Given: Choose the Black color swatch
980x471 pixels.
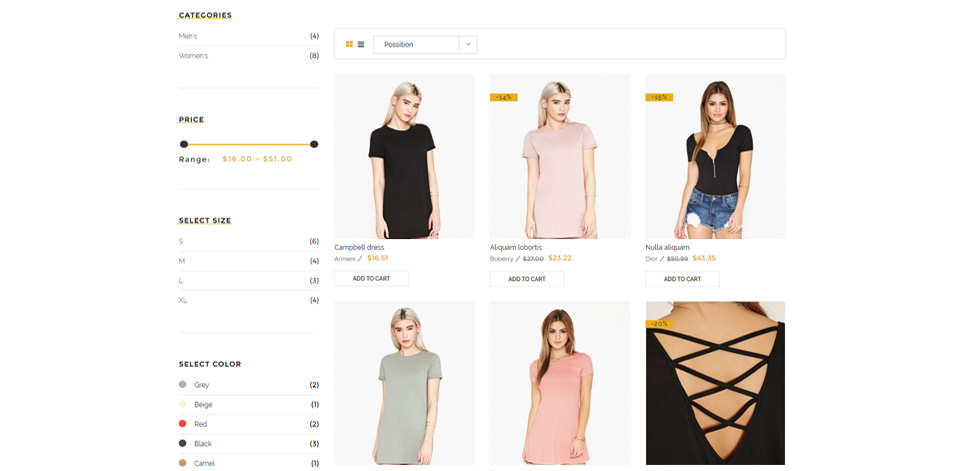Looking at the screenshot, I should point(182,444).
